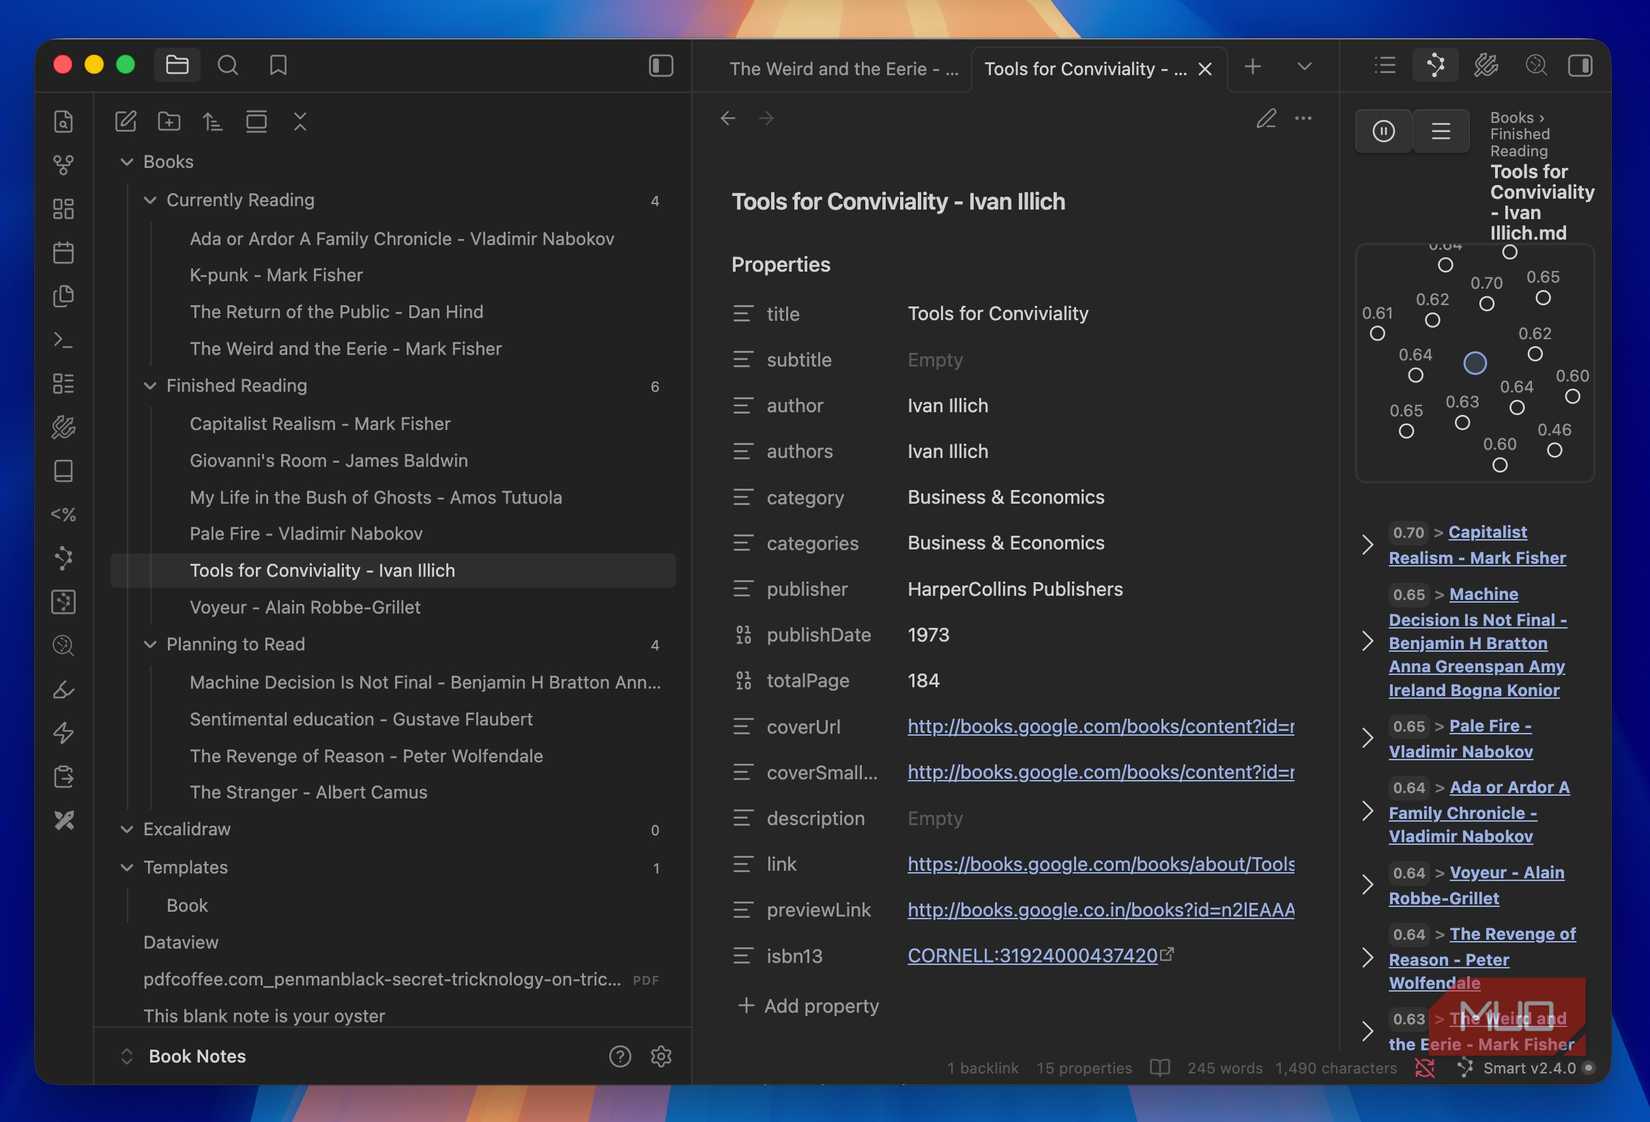The height and width of the screenshot is (1122, 1650).
Task: Click 1 backlink in status bar
Action: pyautogui.click(x=983, y=1068)
